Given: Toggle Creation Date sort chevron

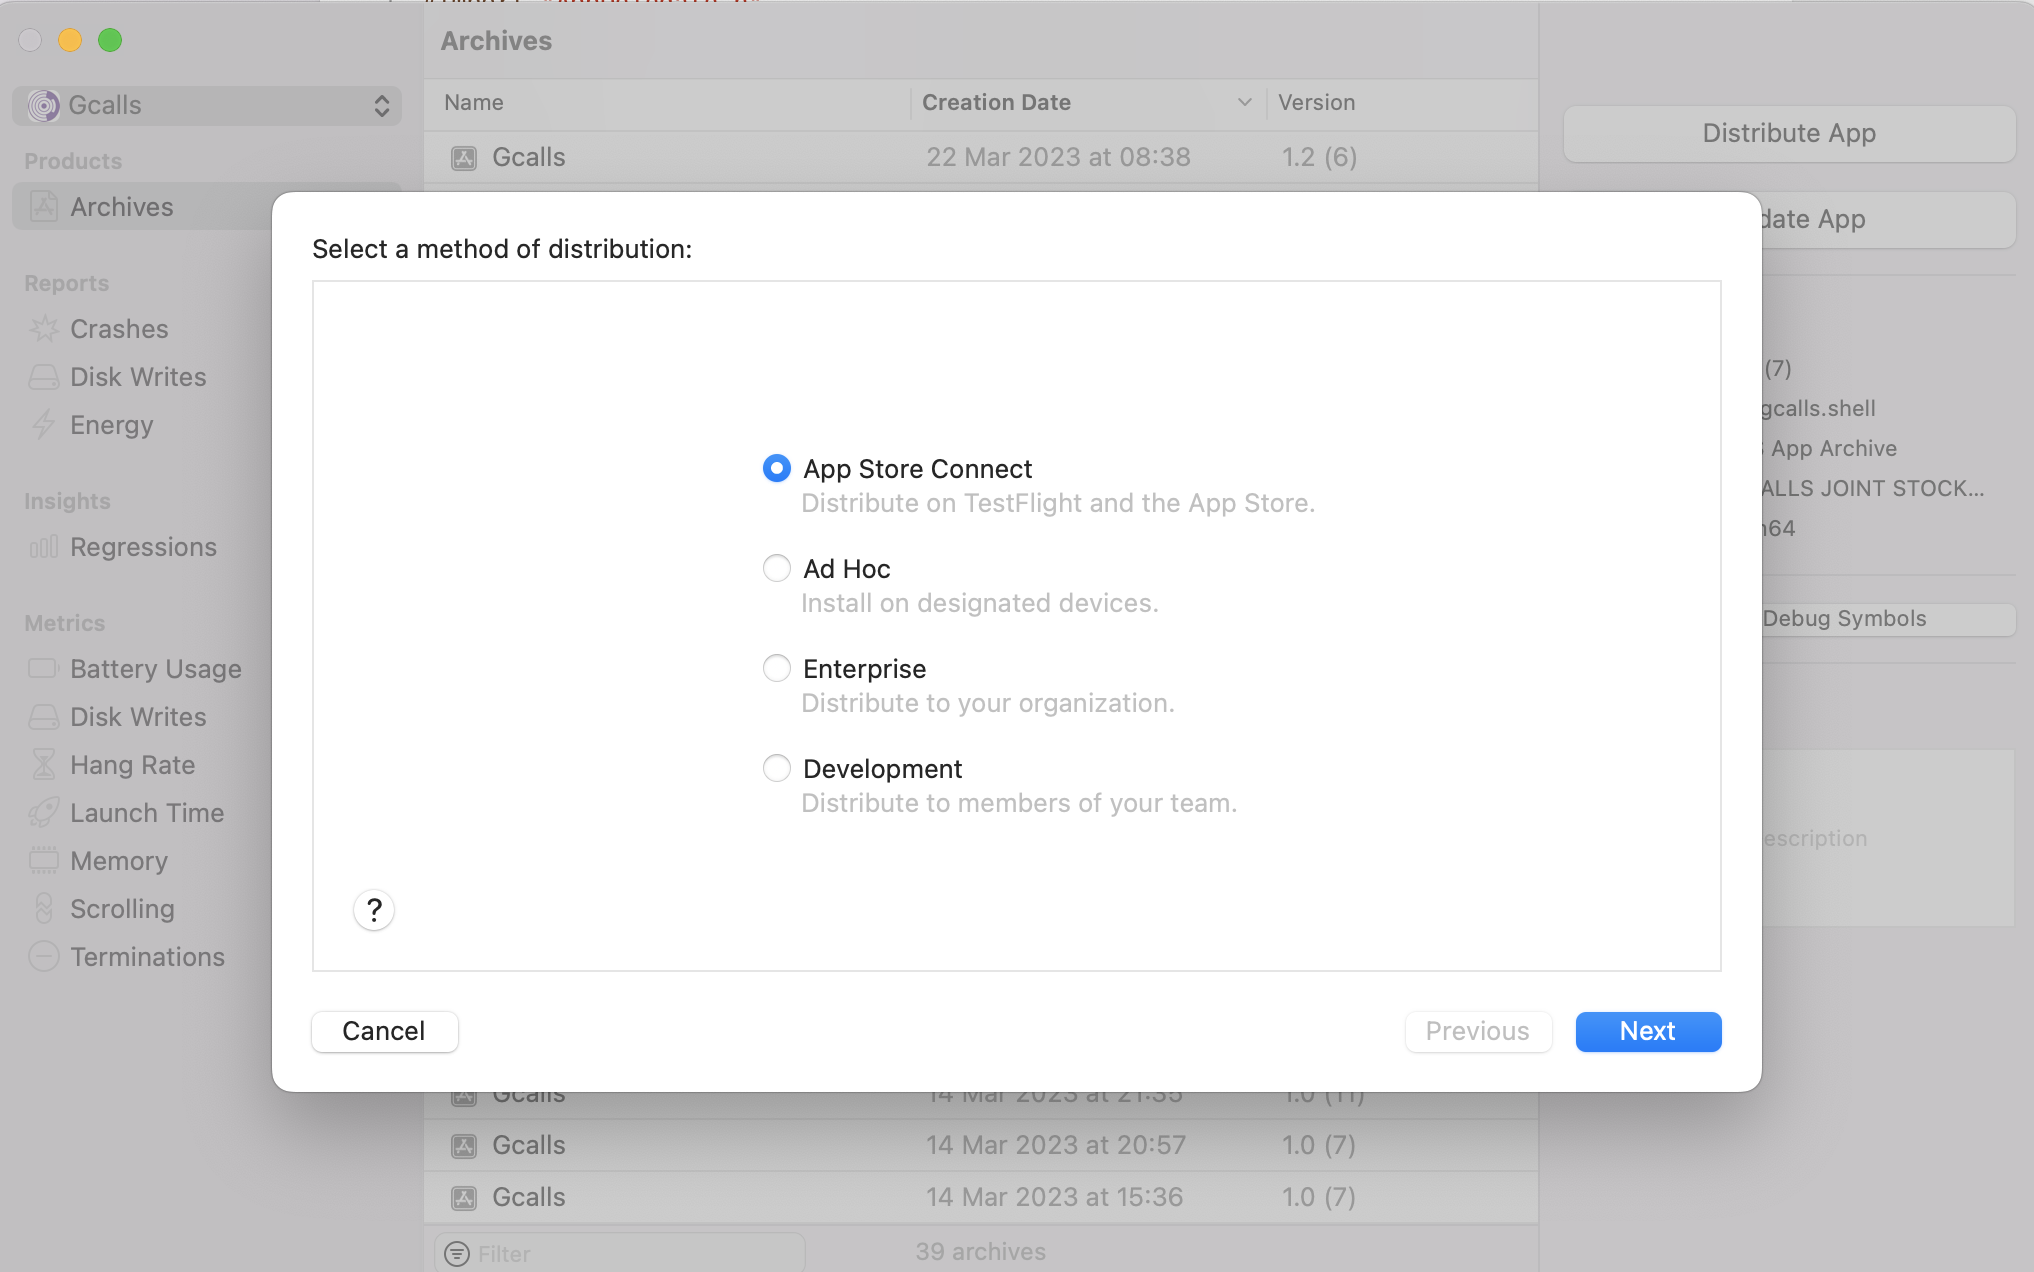Looking at the screenshot, I should pyautogui.click(x=1244, y=102).
